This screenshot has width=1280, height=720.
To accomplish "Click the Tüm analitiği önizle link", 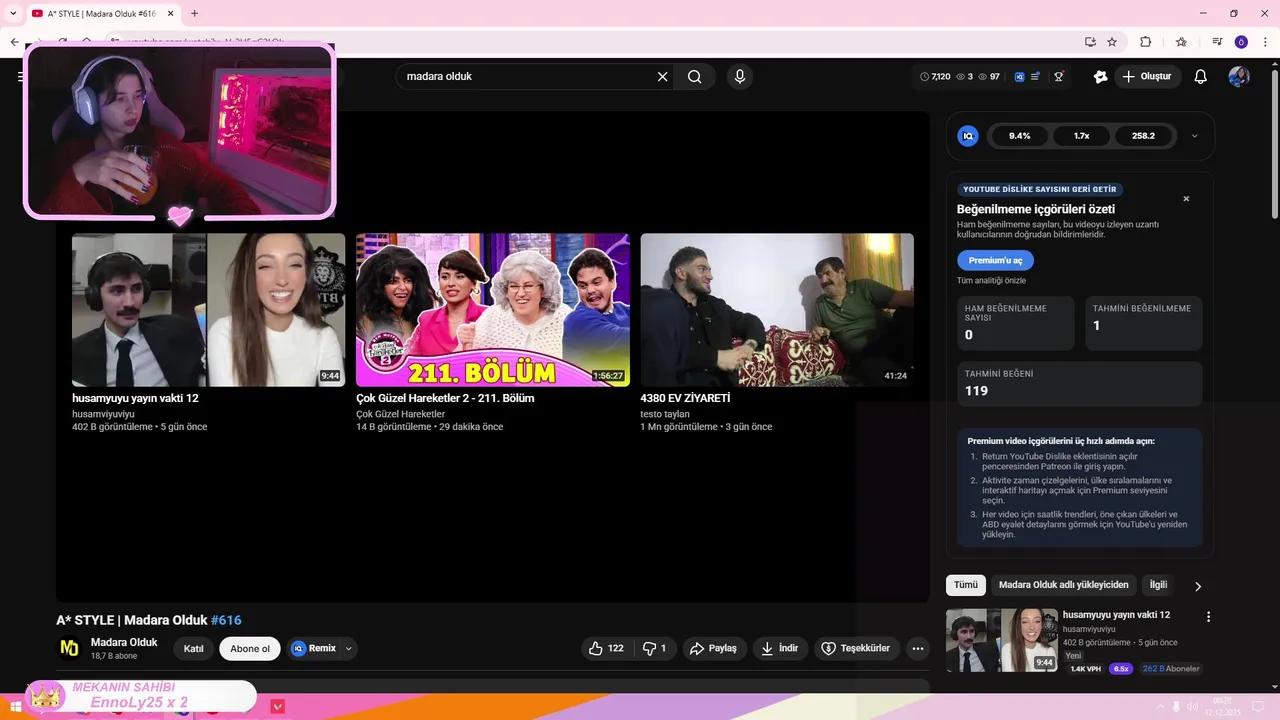I will (991, 281).
